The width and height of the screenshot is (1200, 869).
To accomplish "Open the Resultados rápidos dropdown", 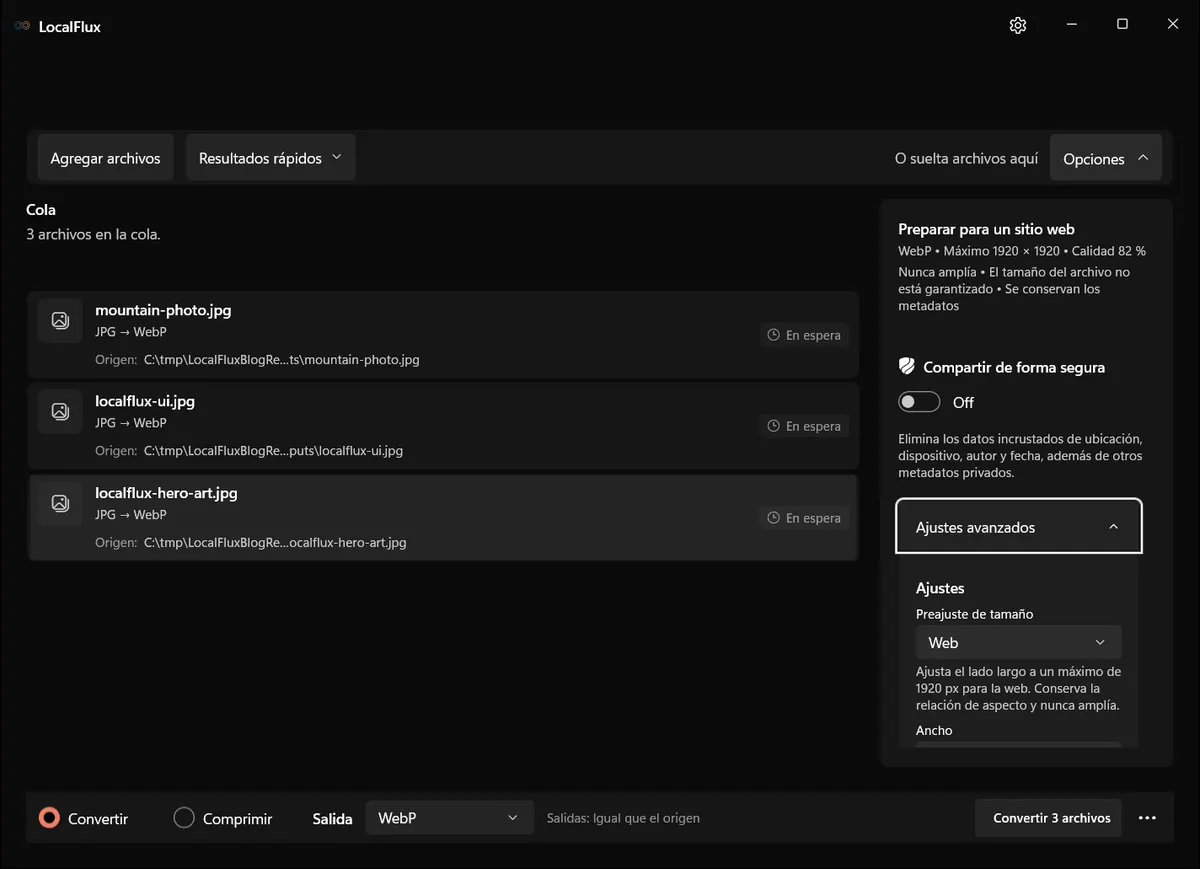I will tap(270, 158).
